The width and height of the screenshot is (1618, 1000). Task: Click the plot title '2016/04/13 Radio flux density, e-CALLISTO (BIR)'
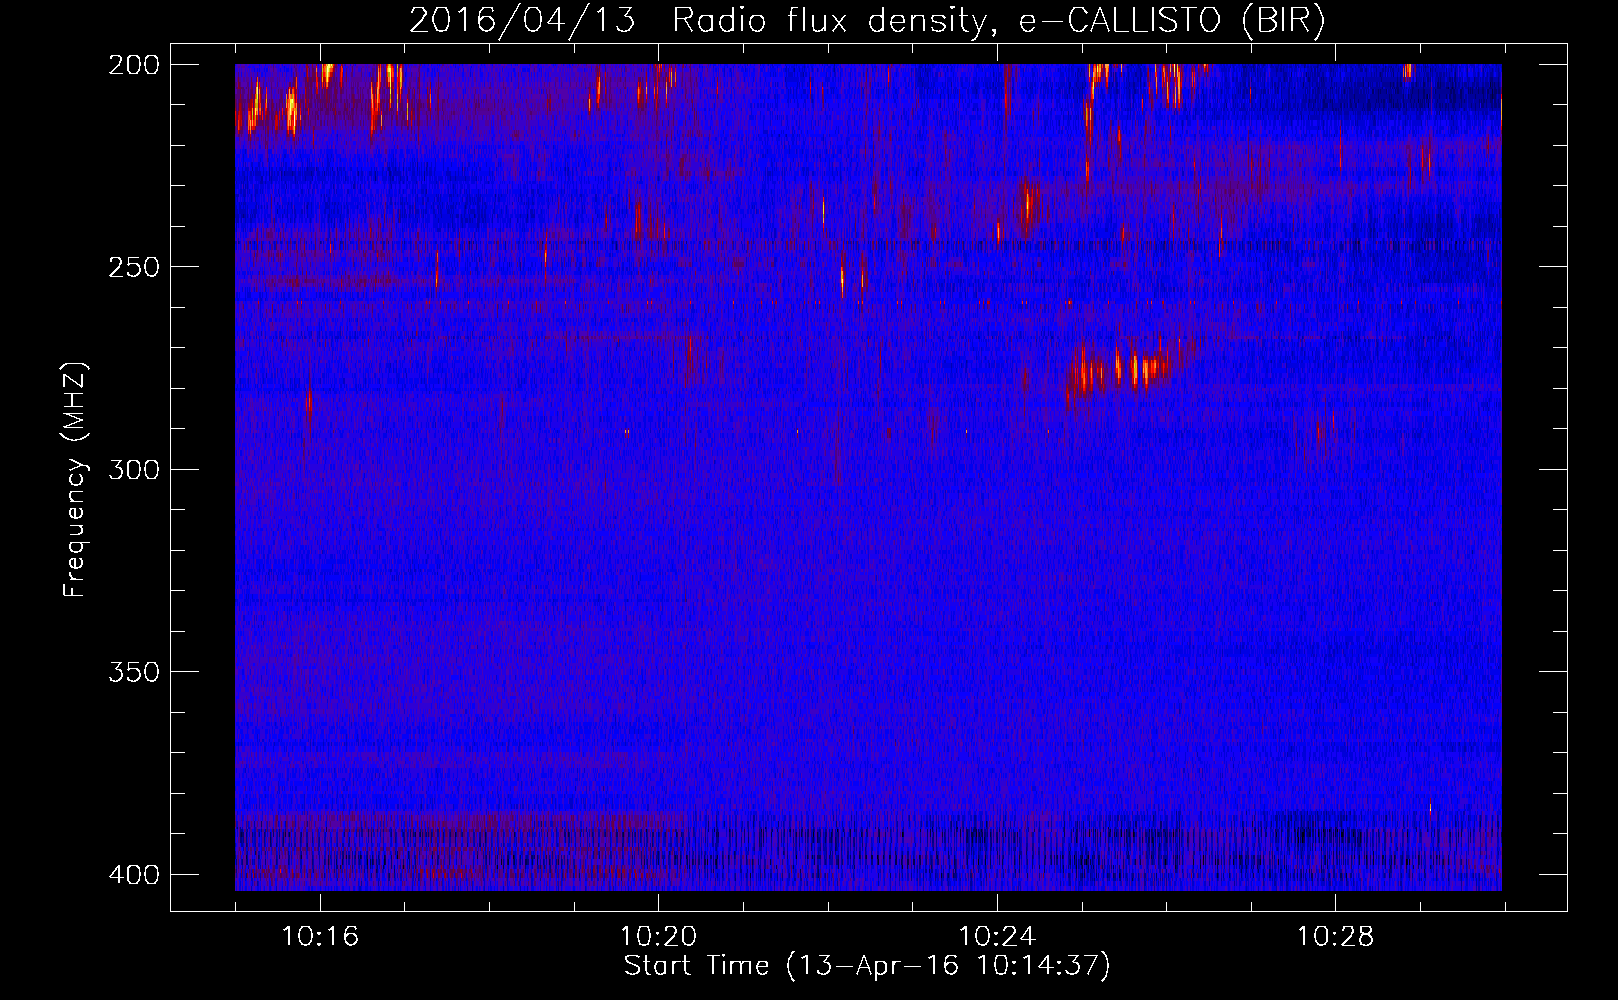pos(867,21)
